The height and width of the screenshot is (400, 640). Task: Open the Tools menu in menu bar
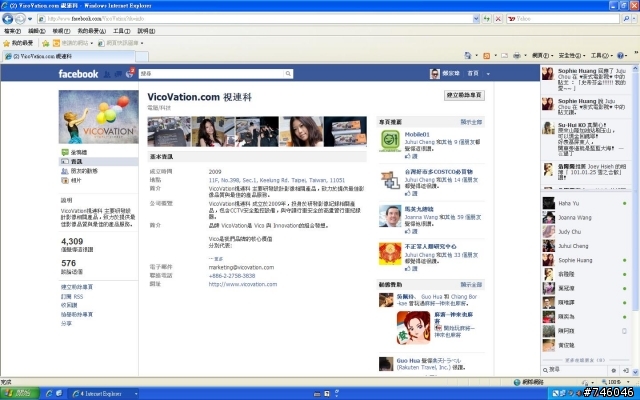pos(121,31)
